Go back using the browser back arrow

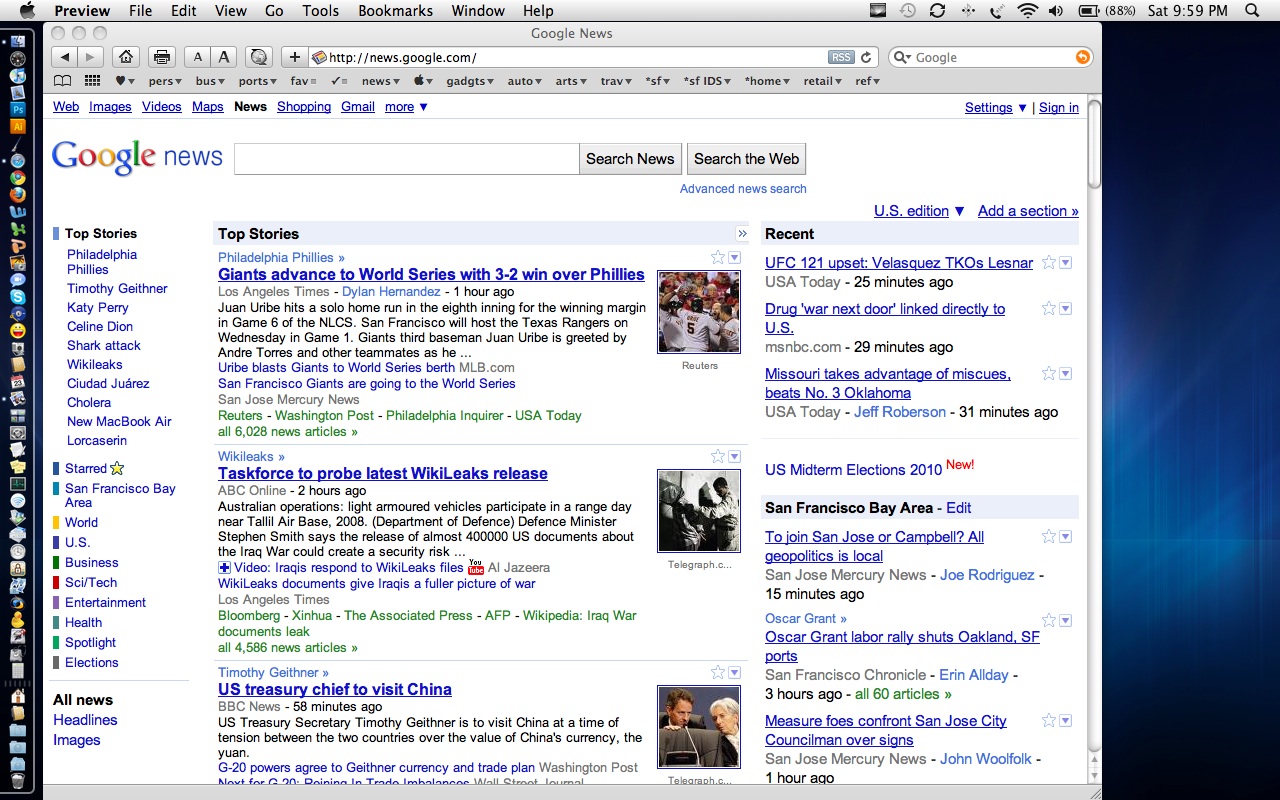(x=64, y=57)
